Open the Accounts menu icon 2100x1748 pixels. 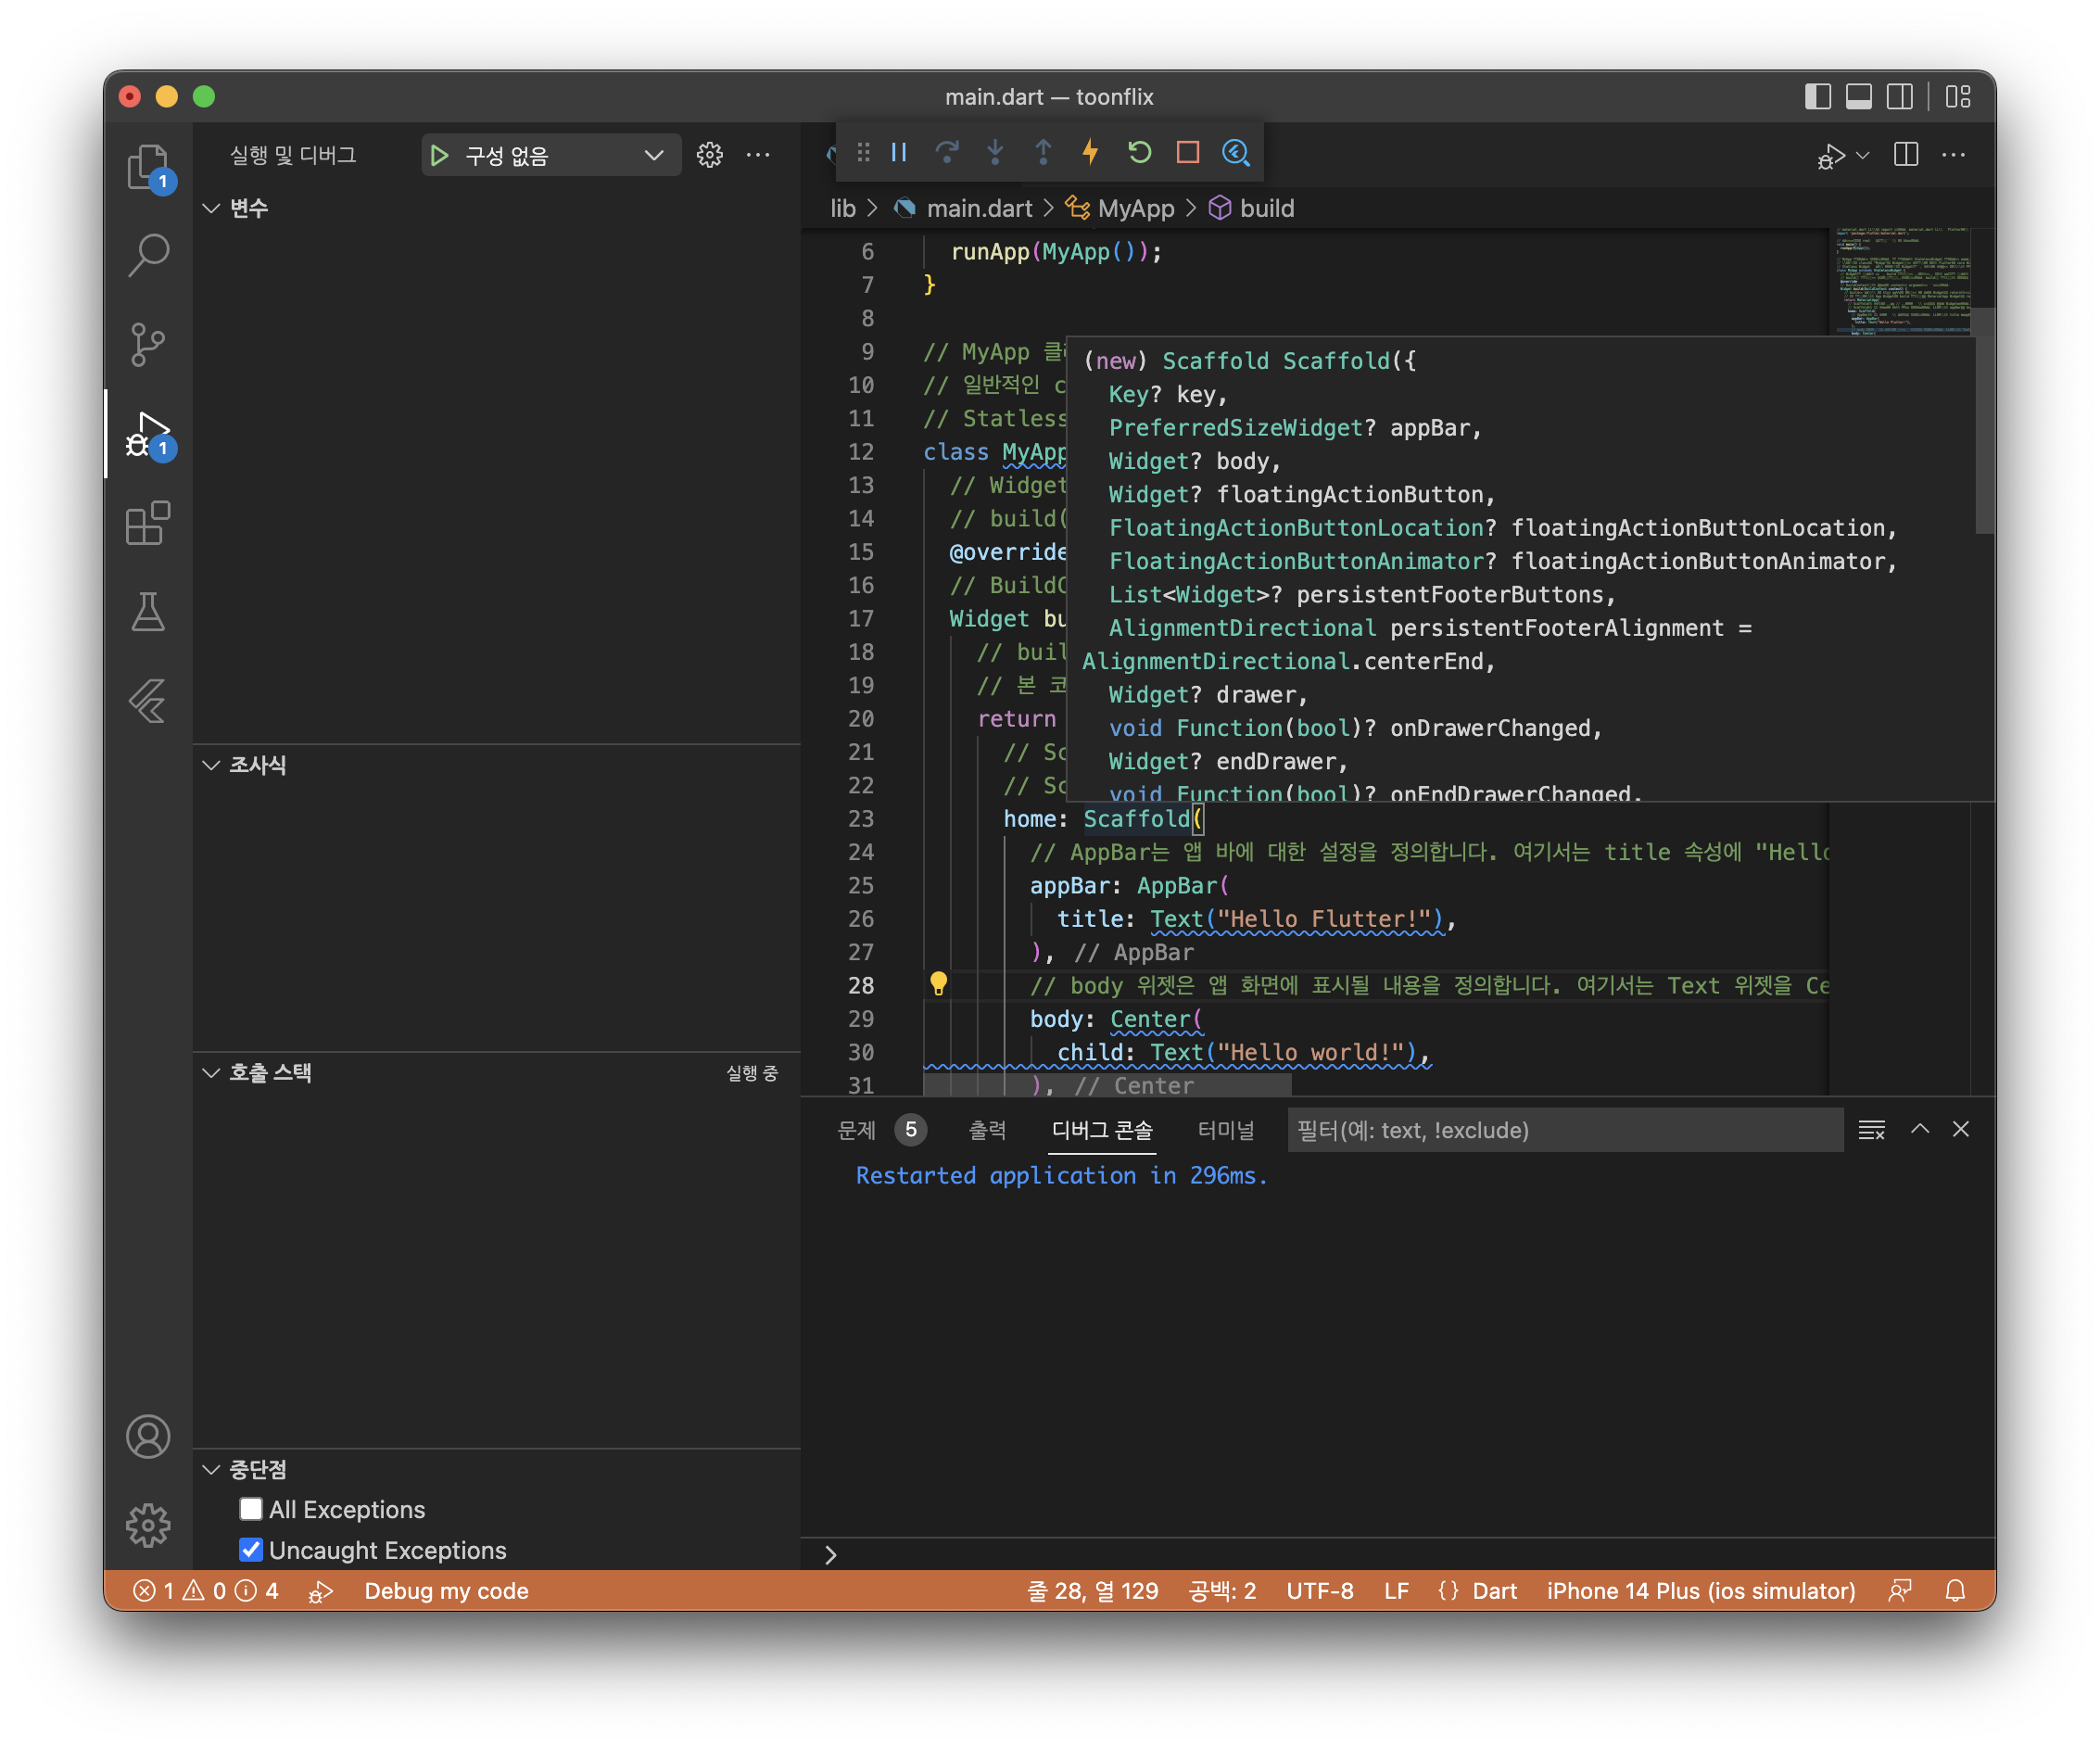(148, 1436)
